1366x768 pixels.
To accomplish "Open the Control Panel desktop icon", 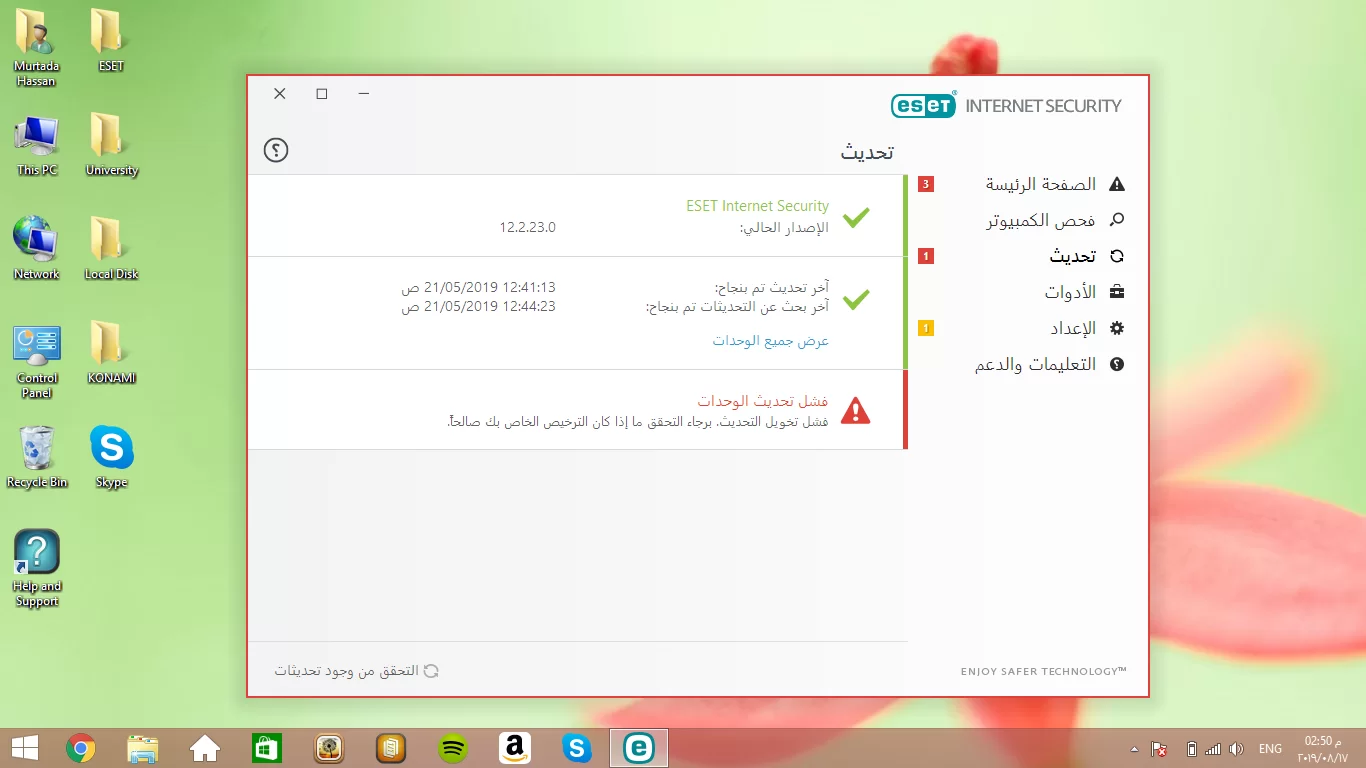I will [37, 361].
